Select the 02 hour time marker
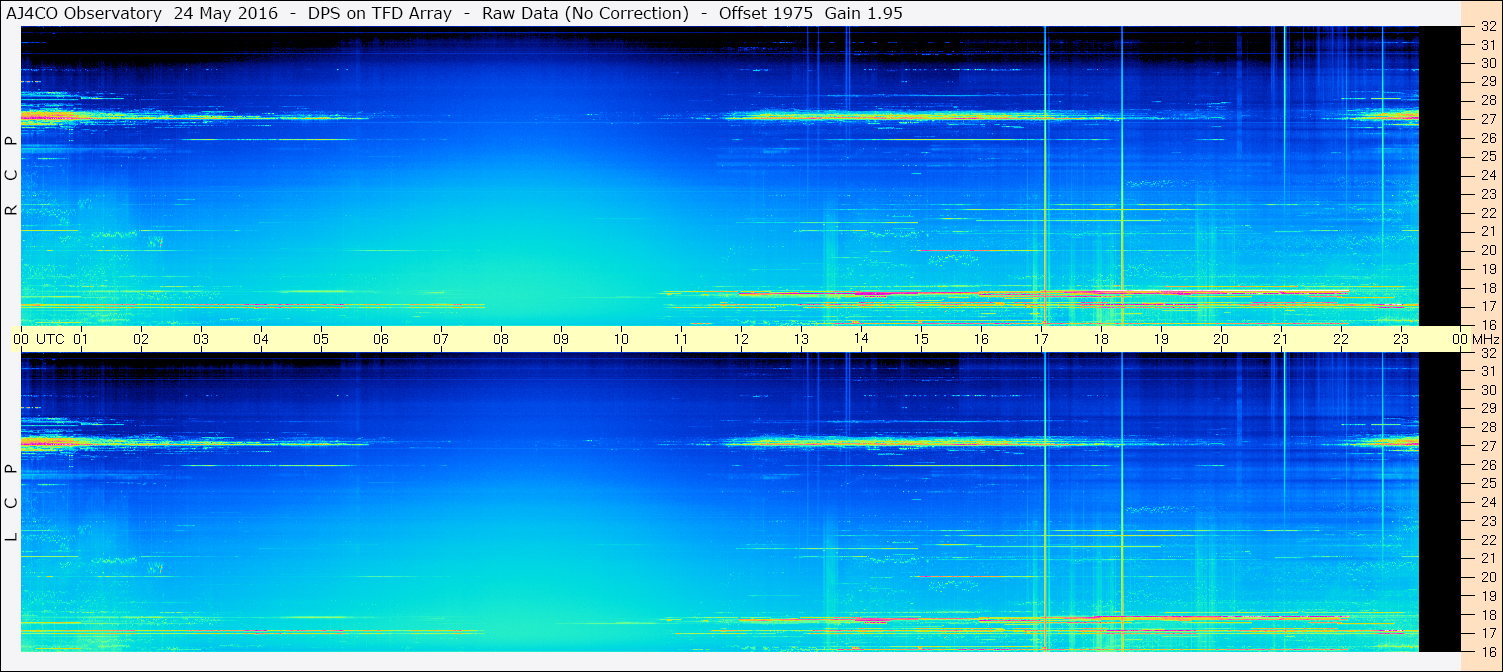 tap(141, 339)
